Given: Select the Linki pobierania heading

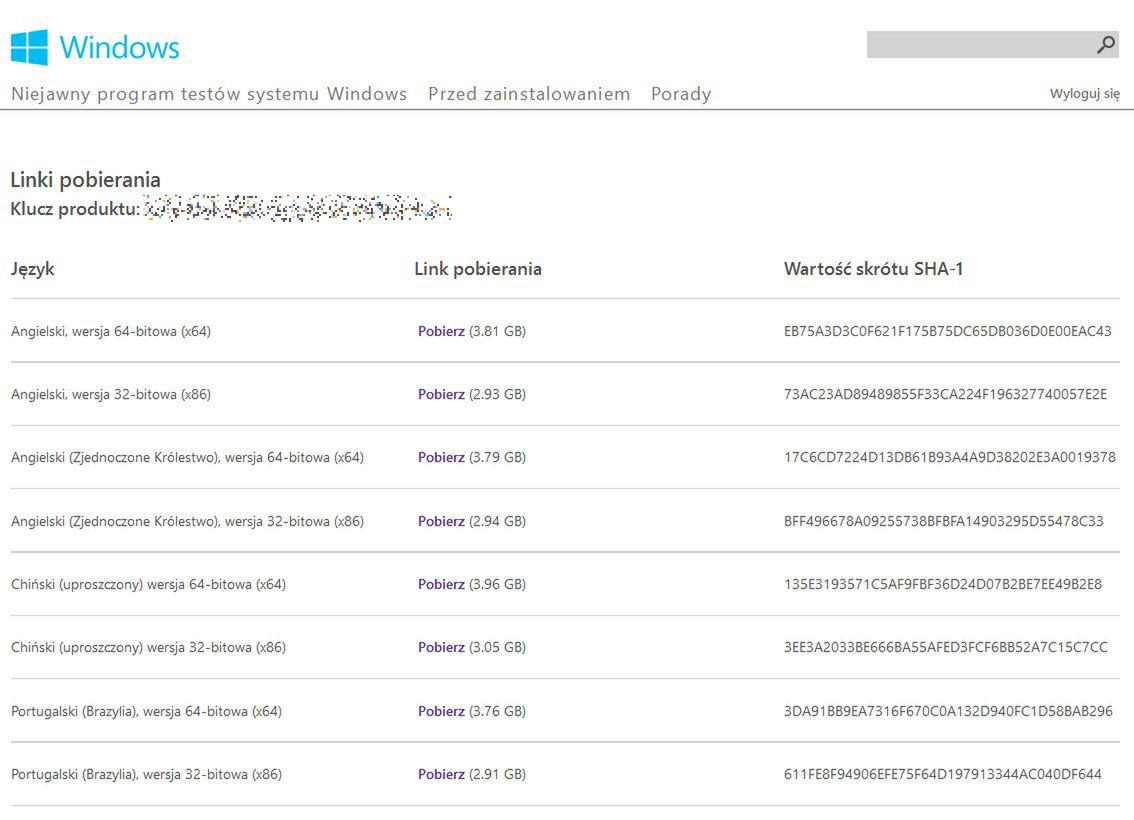Looking at the screenshot, I should (85, 179).
